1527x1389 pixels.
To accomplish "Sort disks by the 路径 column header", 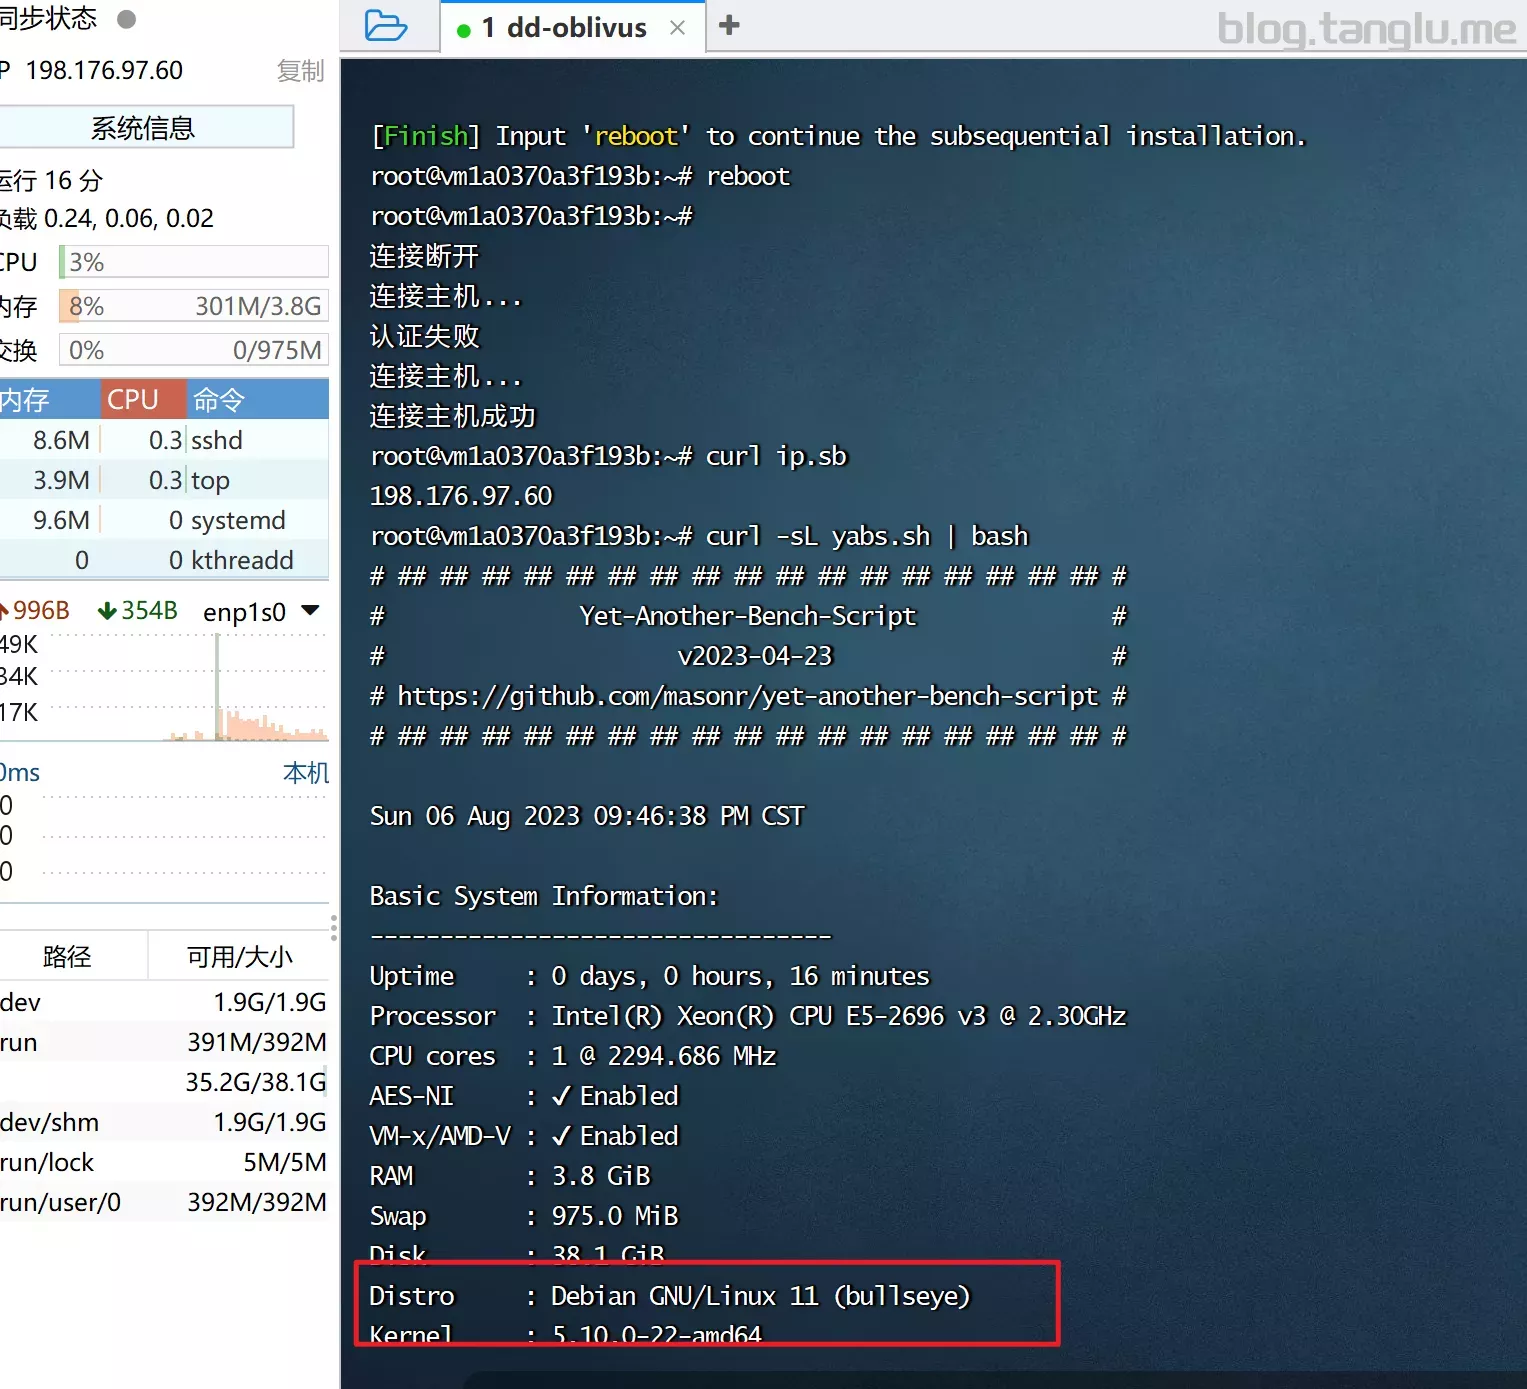I will pyautogui.click(x=68, y=957).
